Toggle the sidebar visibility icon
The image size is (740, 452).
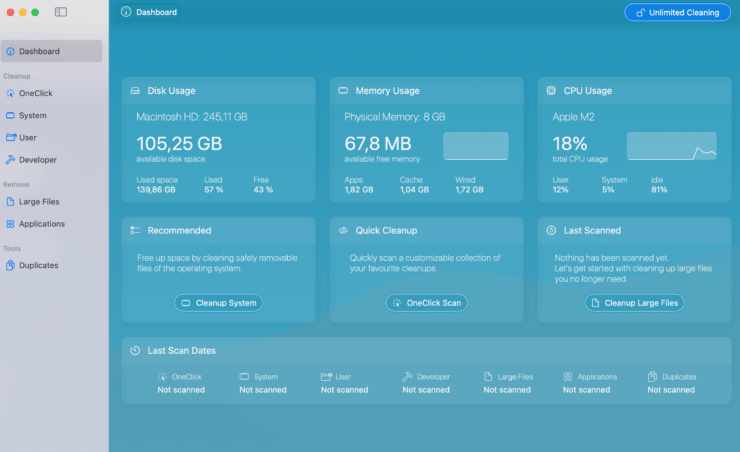[61, 12]
